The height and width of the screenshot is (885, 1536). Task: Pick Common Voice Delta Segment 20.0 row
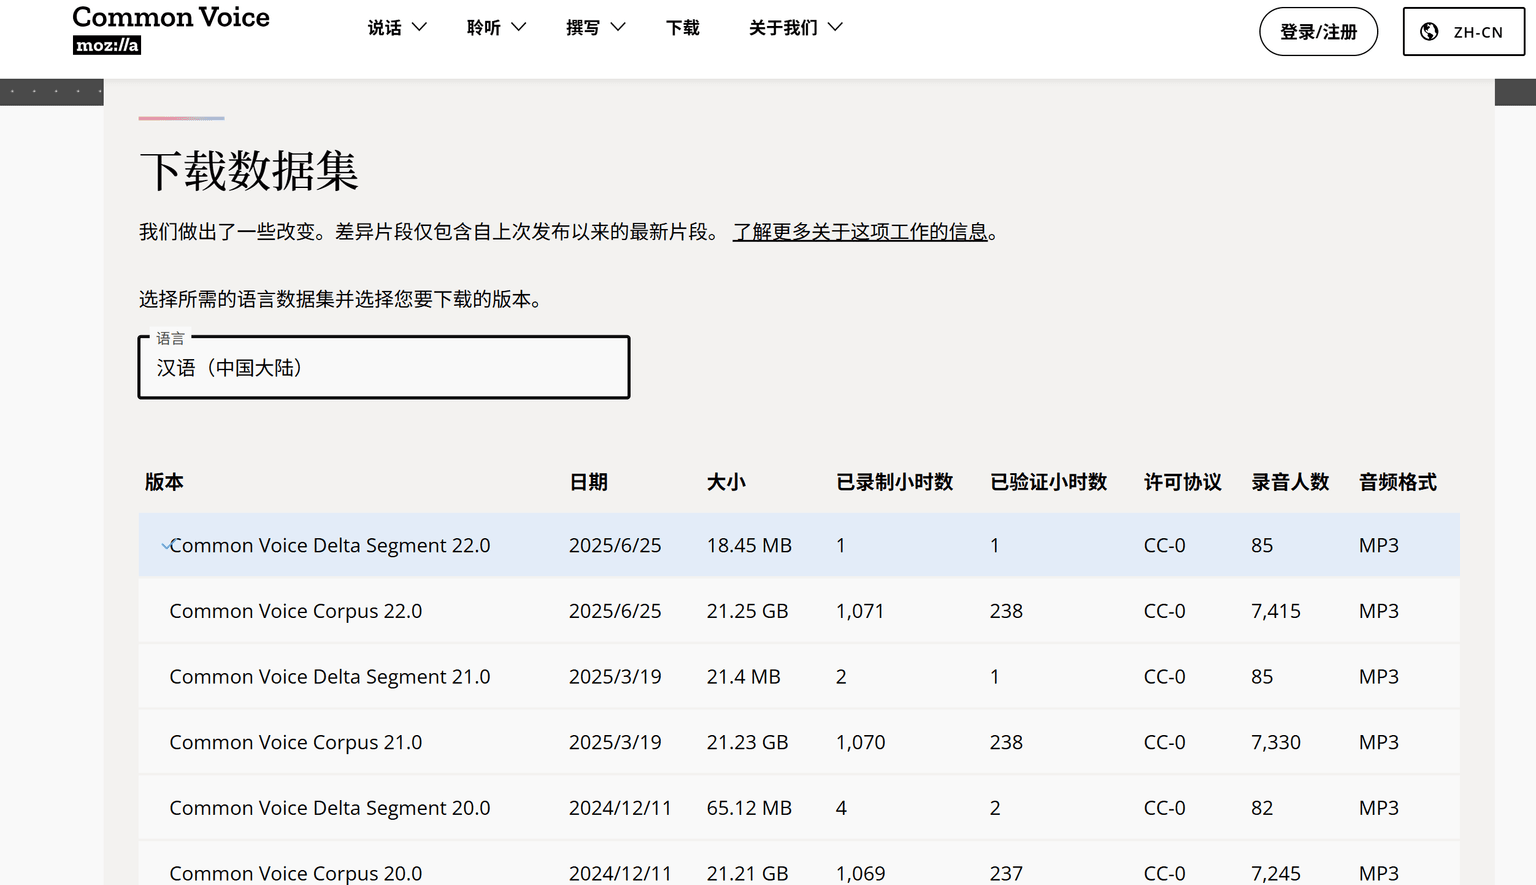point(799,808)
